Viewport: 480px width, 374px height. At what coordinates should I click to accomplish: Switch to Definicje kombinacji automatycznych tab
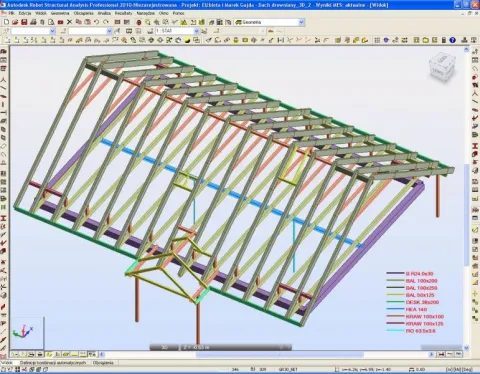(53, 362)
